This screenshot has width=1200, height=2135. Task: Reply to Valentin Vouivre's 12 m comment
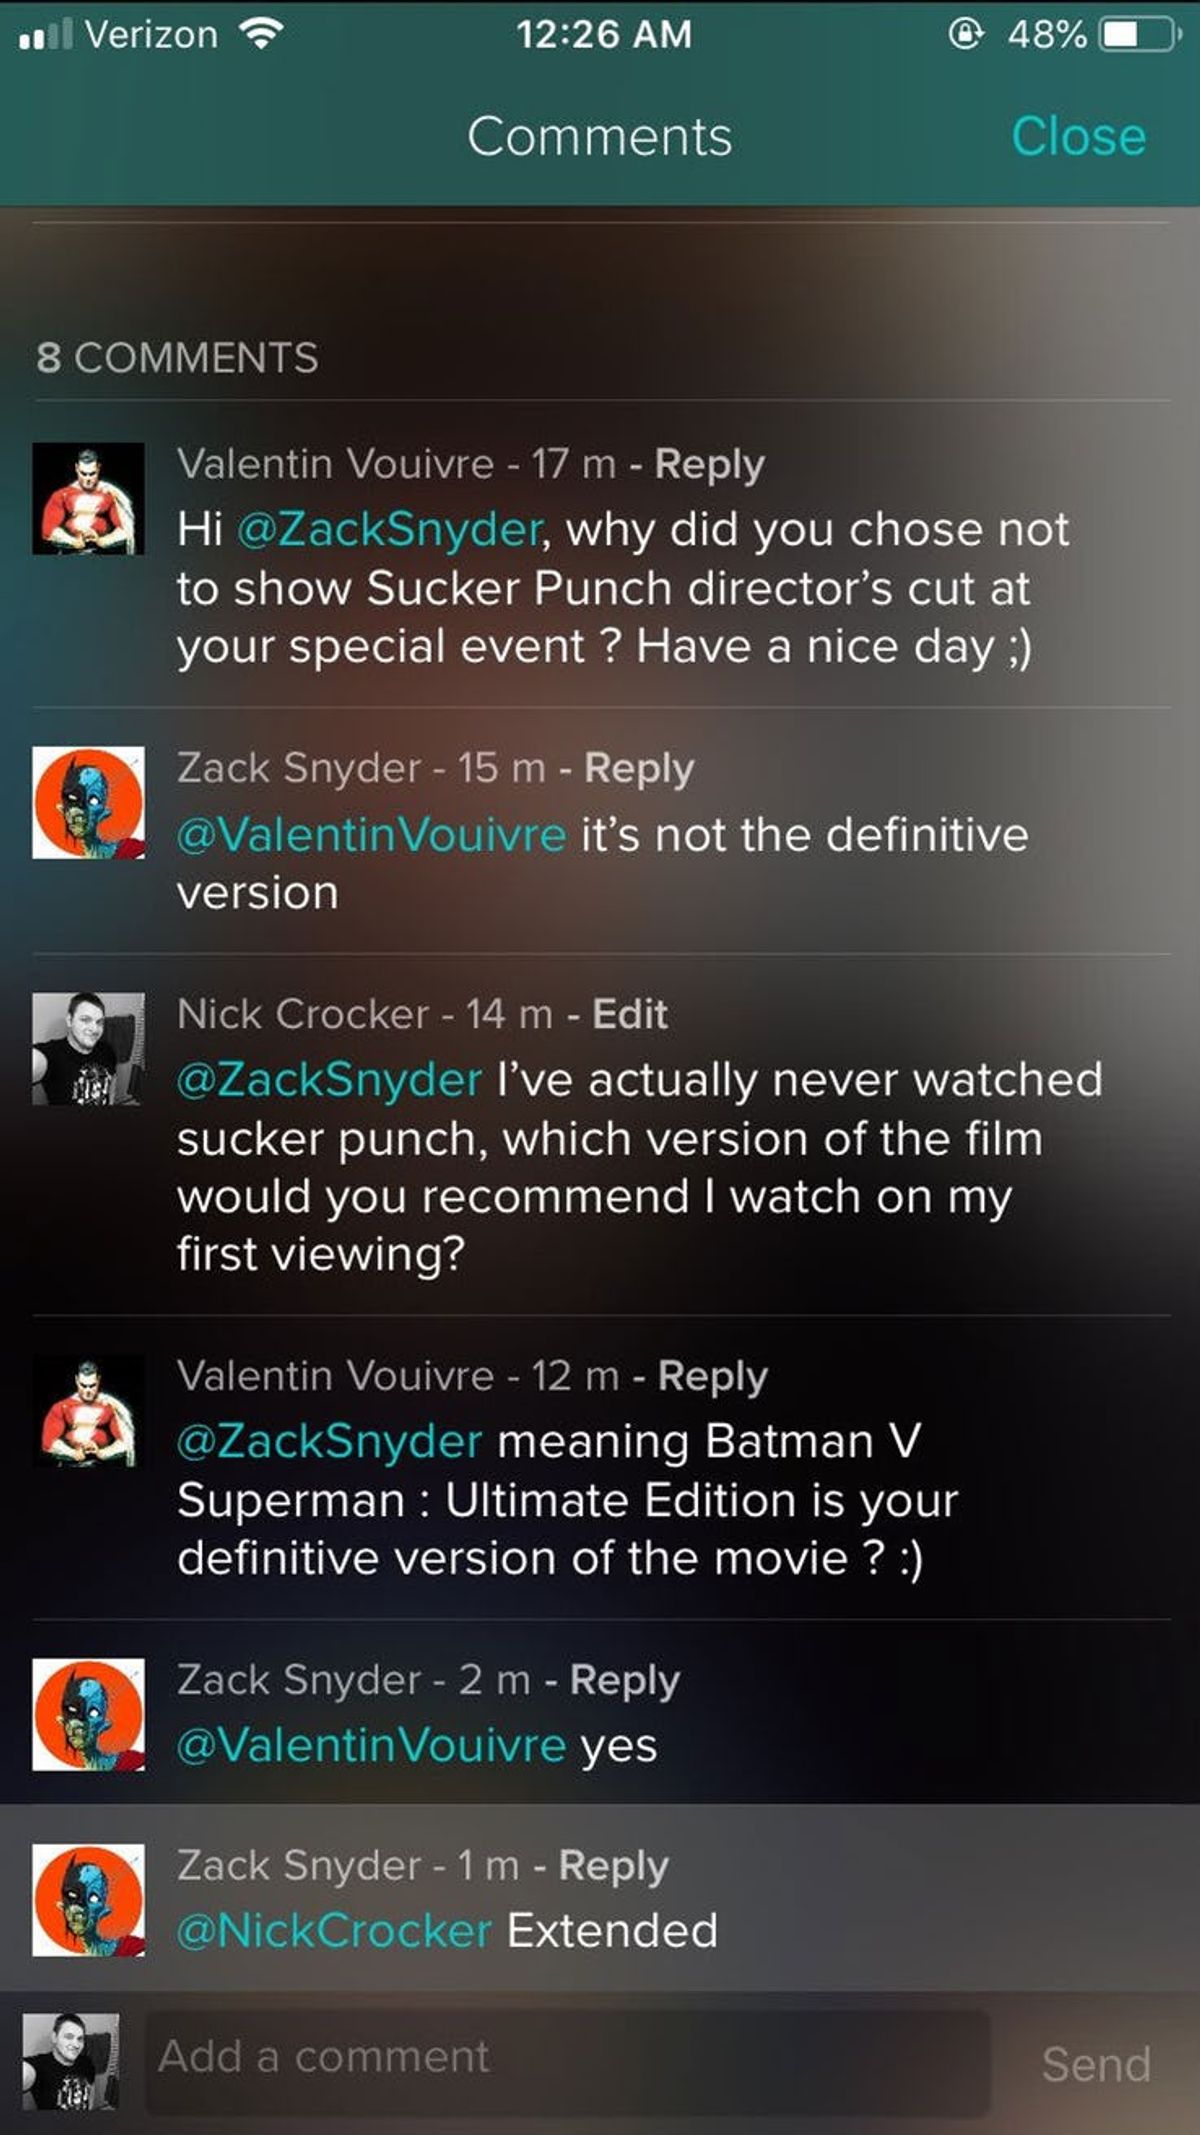(712, 1377)
